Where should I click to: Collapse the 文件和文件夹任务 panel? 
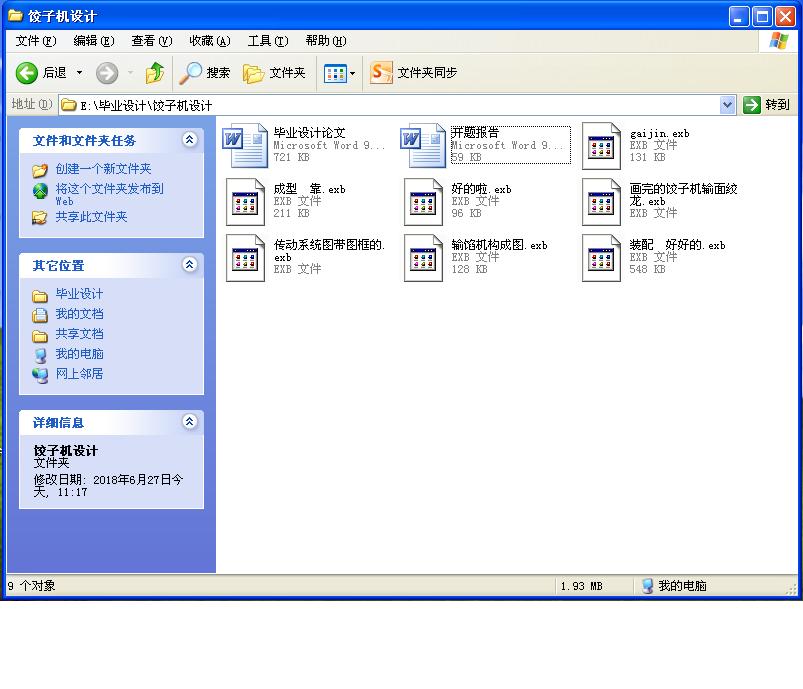point(189,139)
